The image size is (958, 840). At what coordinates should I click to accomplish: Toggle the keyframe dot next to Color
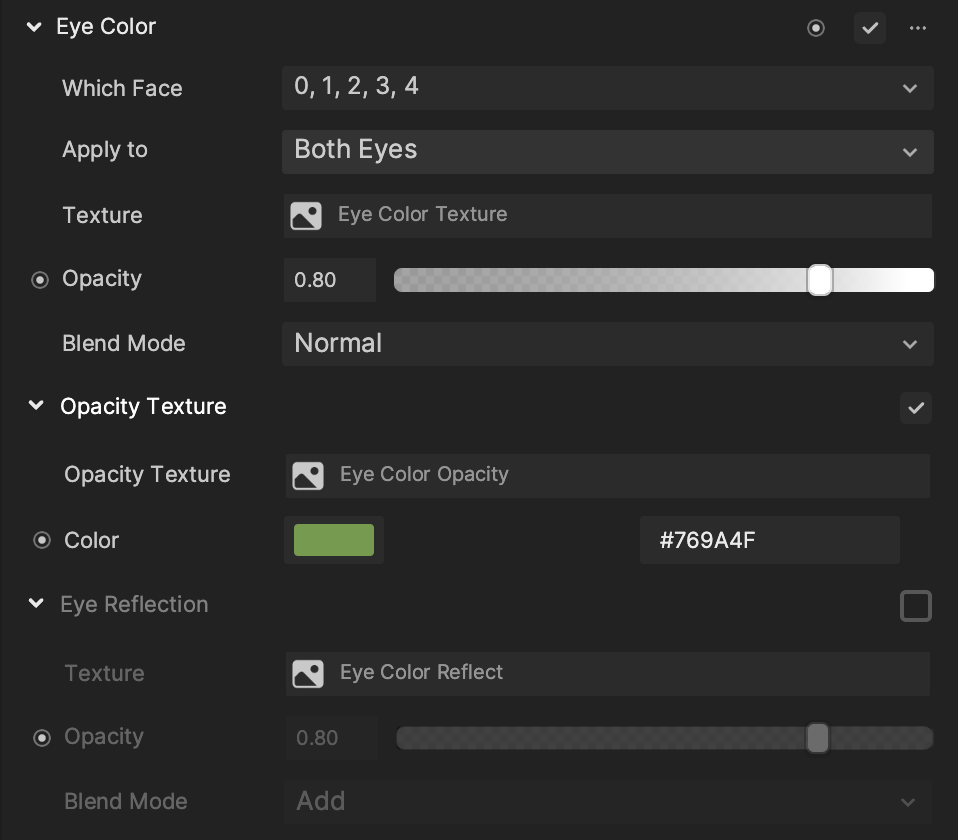click(x=42, y=540)
